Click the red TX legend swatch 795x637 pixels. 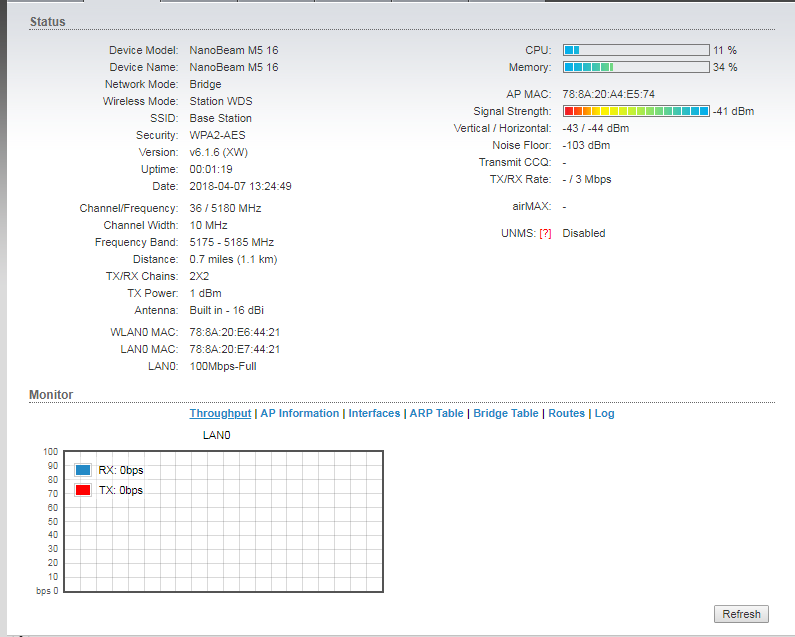tap(83, 490)
